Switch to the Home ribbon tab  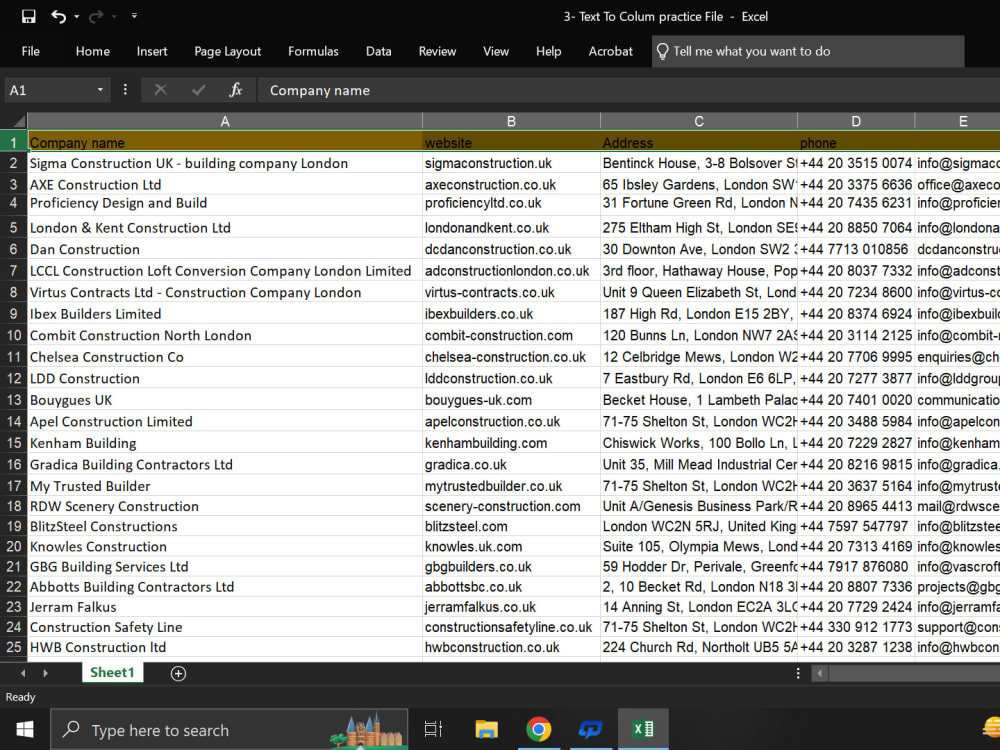tap(92, 52)
